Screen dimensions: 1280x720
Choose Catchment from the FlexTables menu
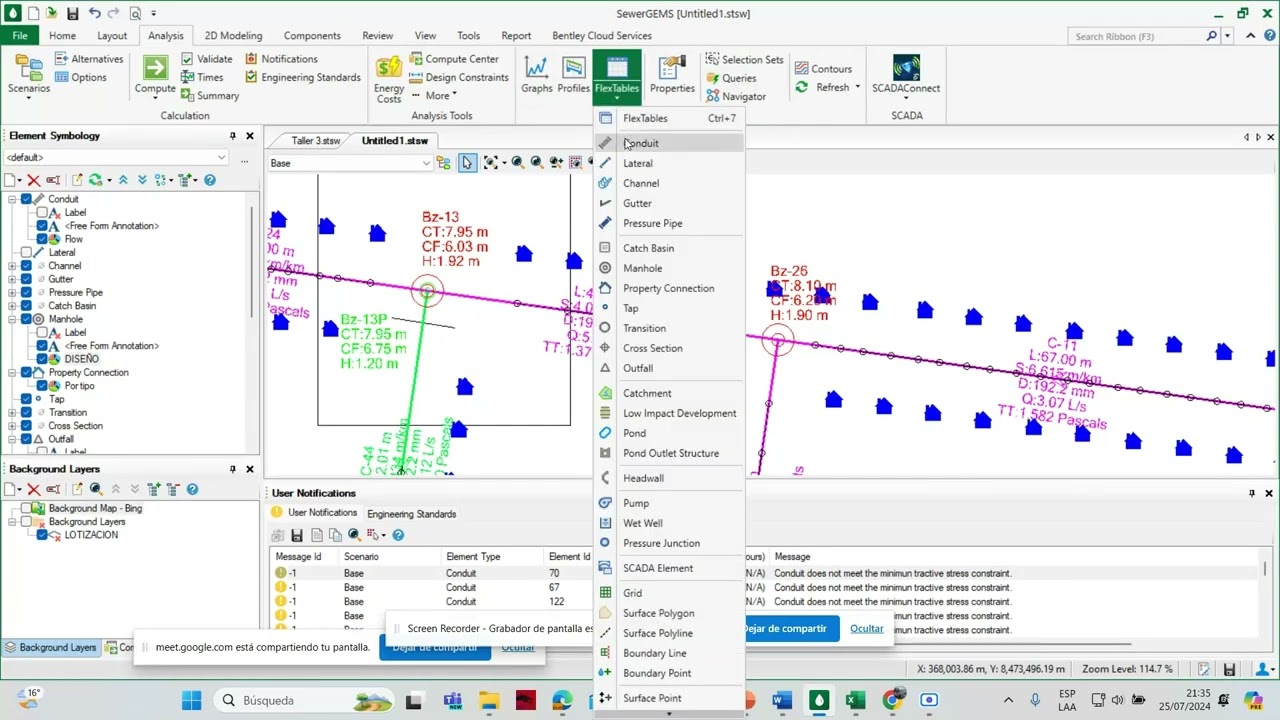tap(669, 393)
